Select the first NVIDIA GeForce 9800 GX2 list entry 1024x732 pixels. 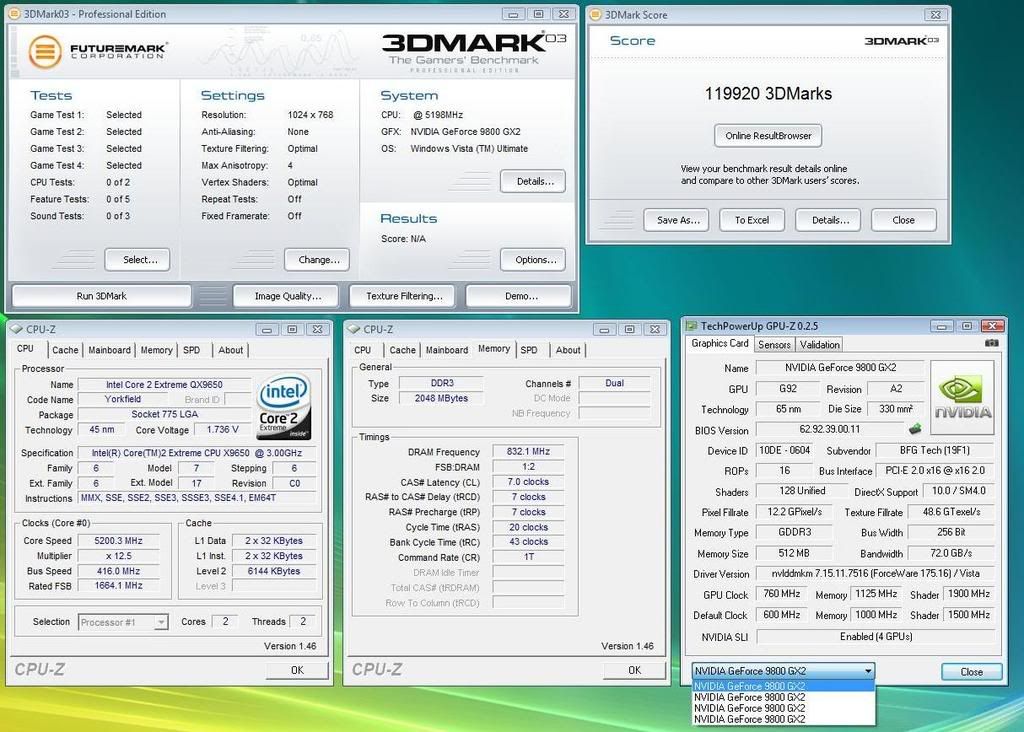783,686
